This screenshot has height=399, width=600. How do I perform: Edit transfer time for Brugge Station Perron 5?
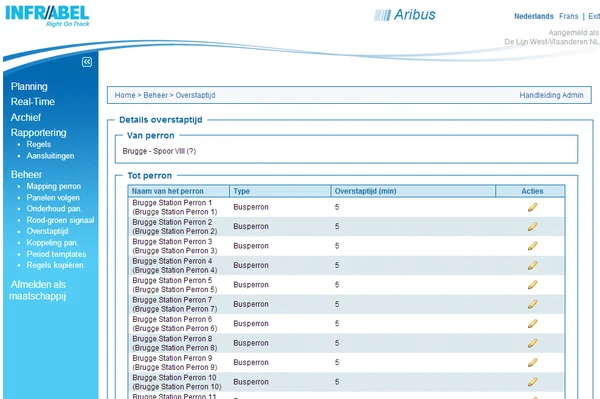point(532,285)
